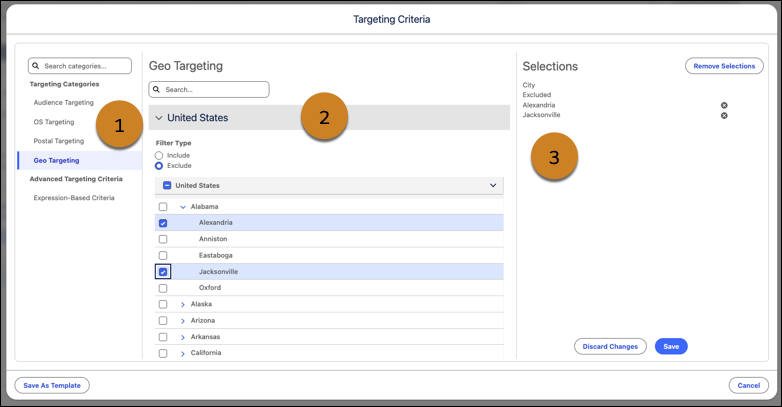Viewport: 782px width, 407px height.
Task: Check the California checkbox
Action: (163, 353)
